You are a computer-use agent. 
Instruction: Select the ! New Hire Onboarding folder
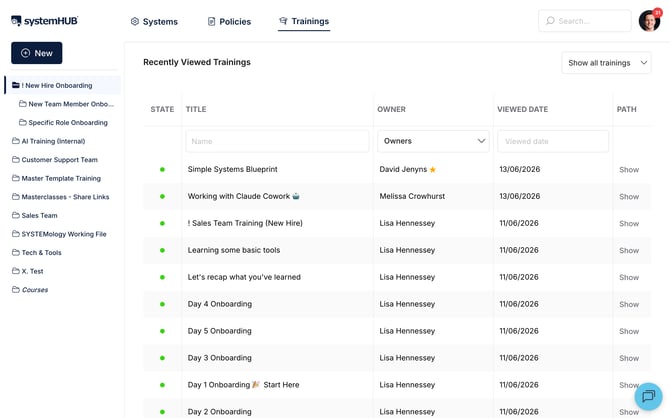(63, 85)
